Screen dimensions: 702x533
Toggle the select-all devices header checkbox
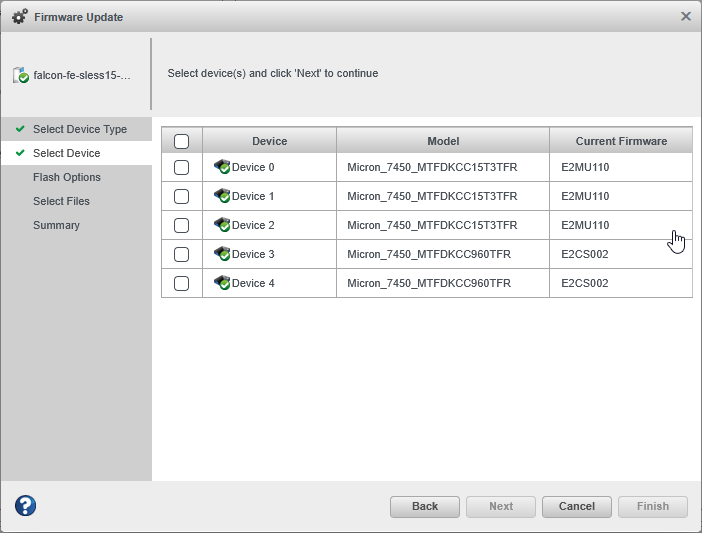point(182,142)
